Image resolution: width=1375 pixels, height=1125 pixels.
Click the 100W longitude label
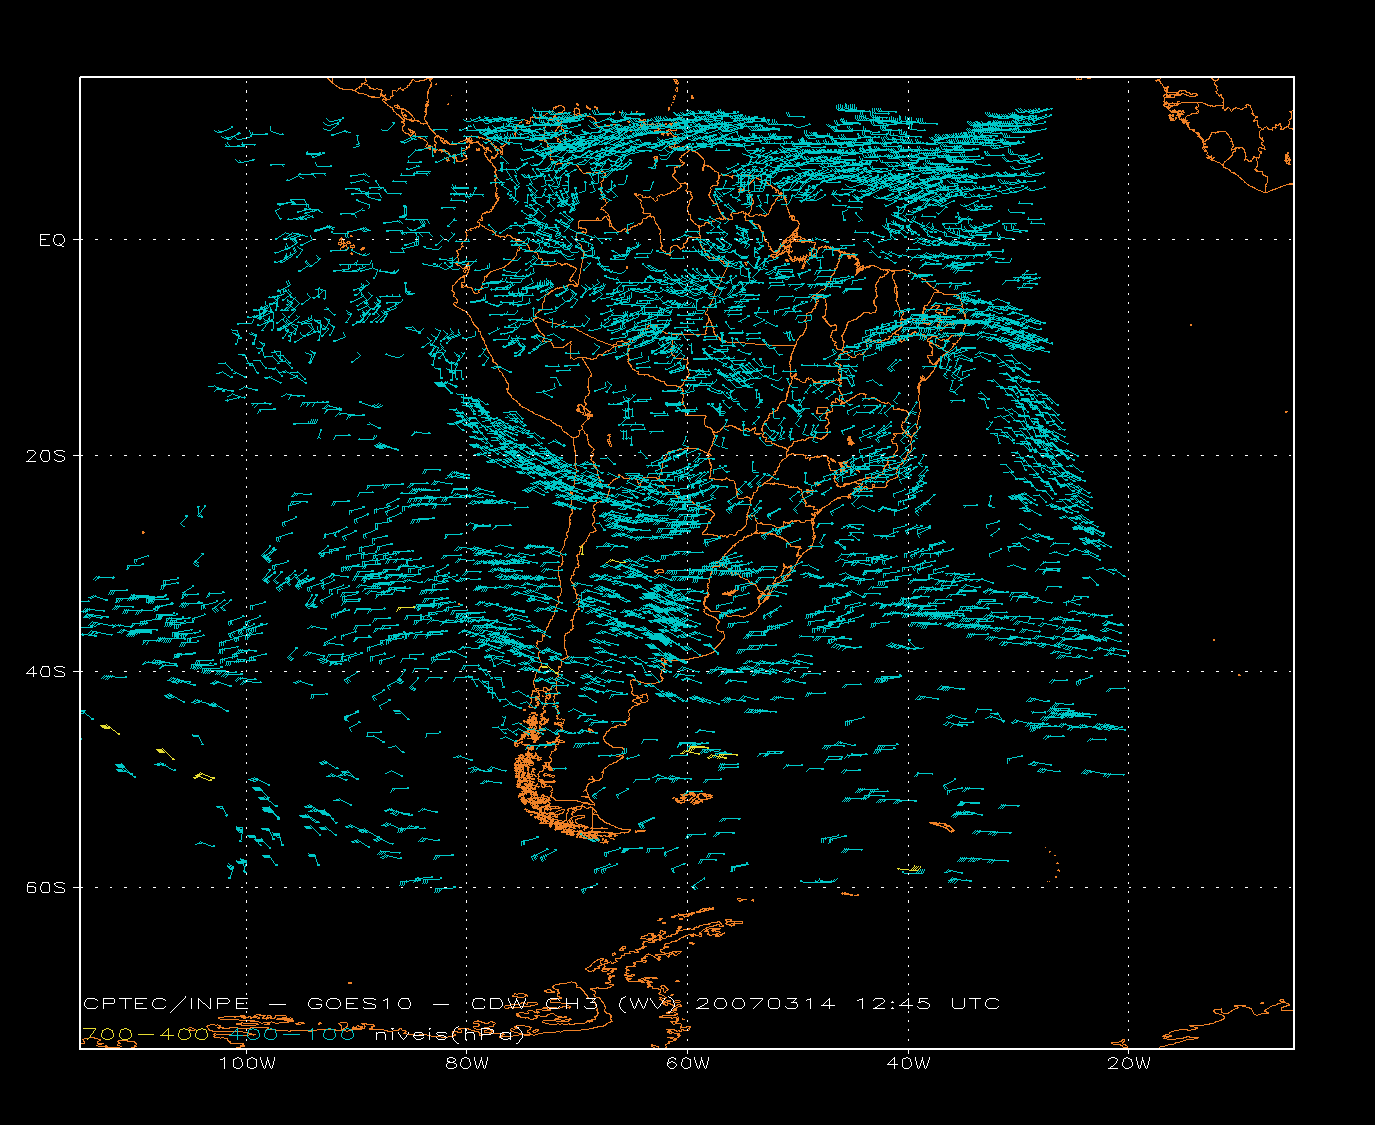[x=247, y=1063]
